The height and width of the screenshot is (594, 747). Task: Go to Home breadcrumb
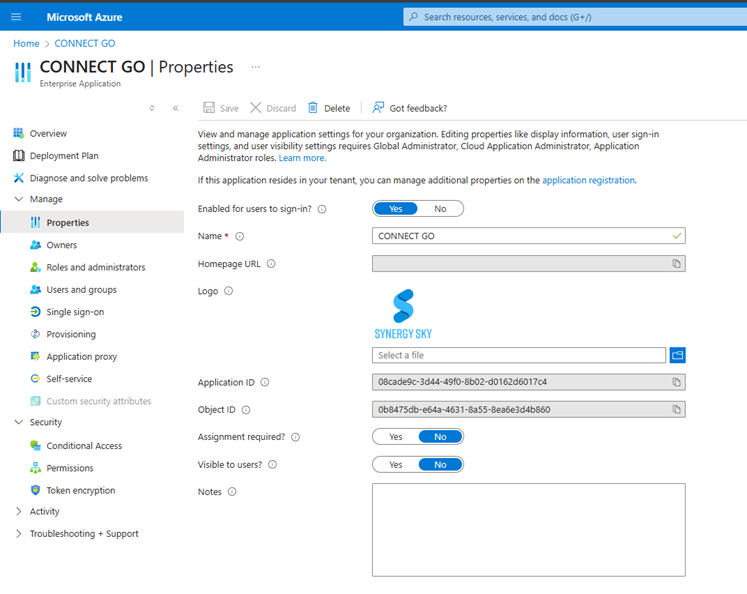(26, 43)
